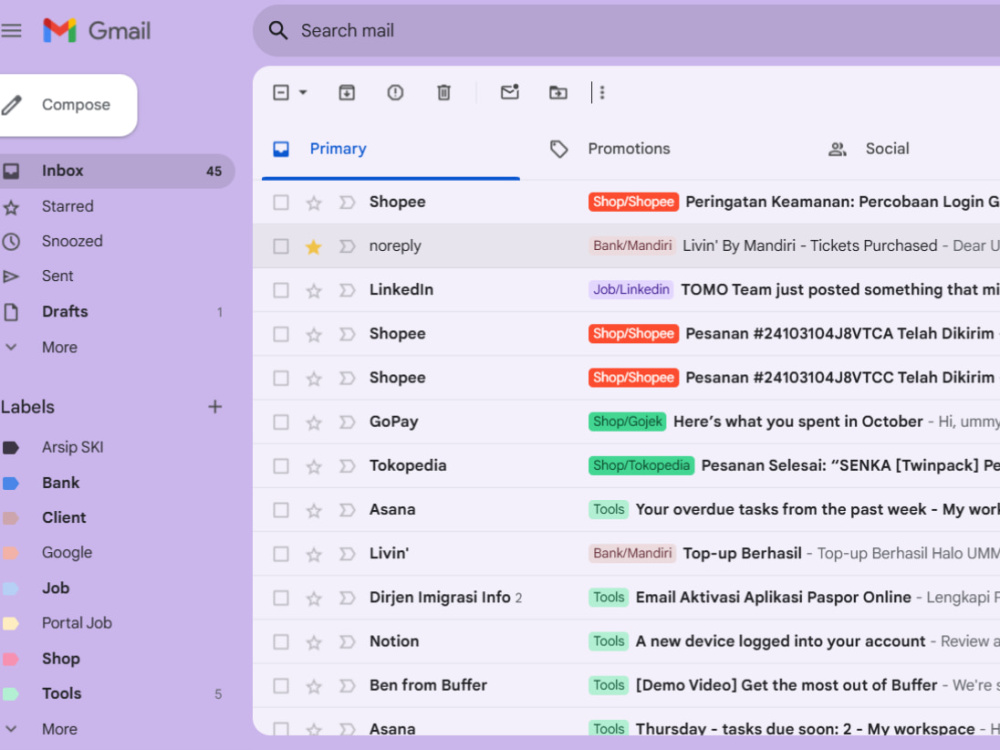1000x750 pixels.
Task: Click the Move to folder icon
Action: [558, 92]
